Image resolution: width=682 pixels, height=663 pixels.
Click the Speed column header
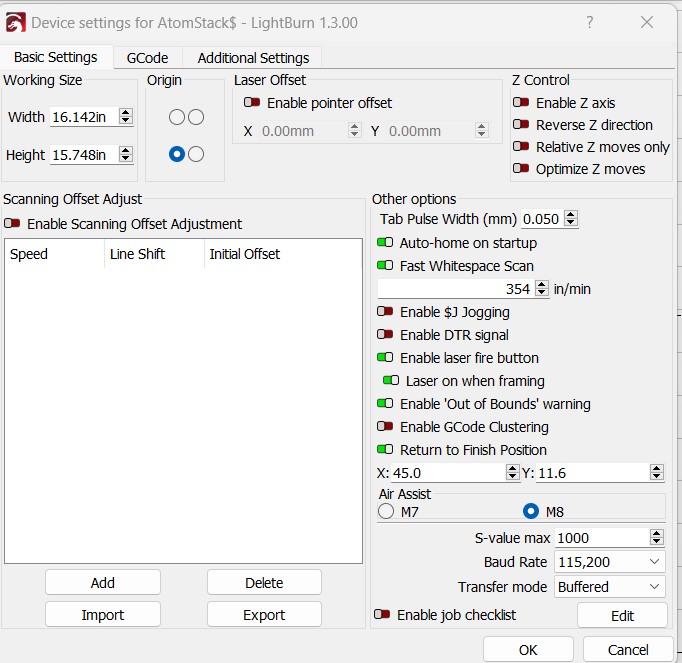pyautogui.click(x=55, y=254)
